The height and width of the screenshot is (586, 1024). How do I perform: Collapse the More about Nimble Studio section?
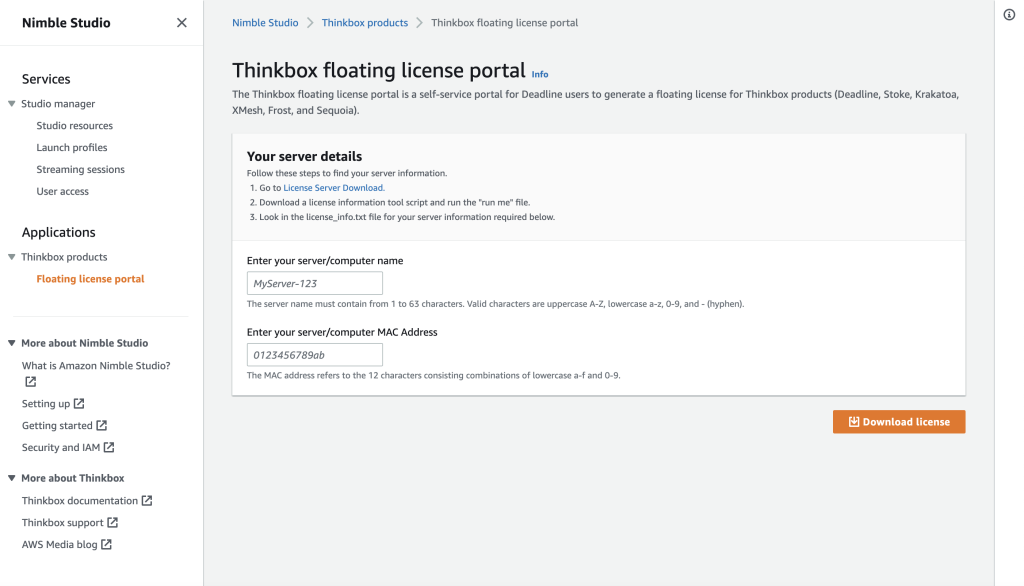tap(11, 343)
